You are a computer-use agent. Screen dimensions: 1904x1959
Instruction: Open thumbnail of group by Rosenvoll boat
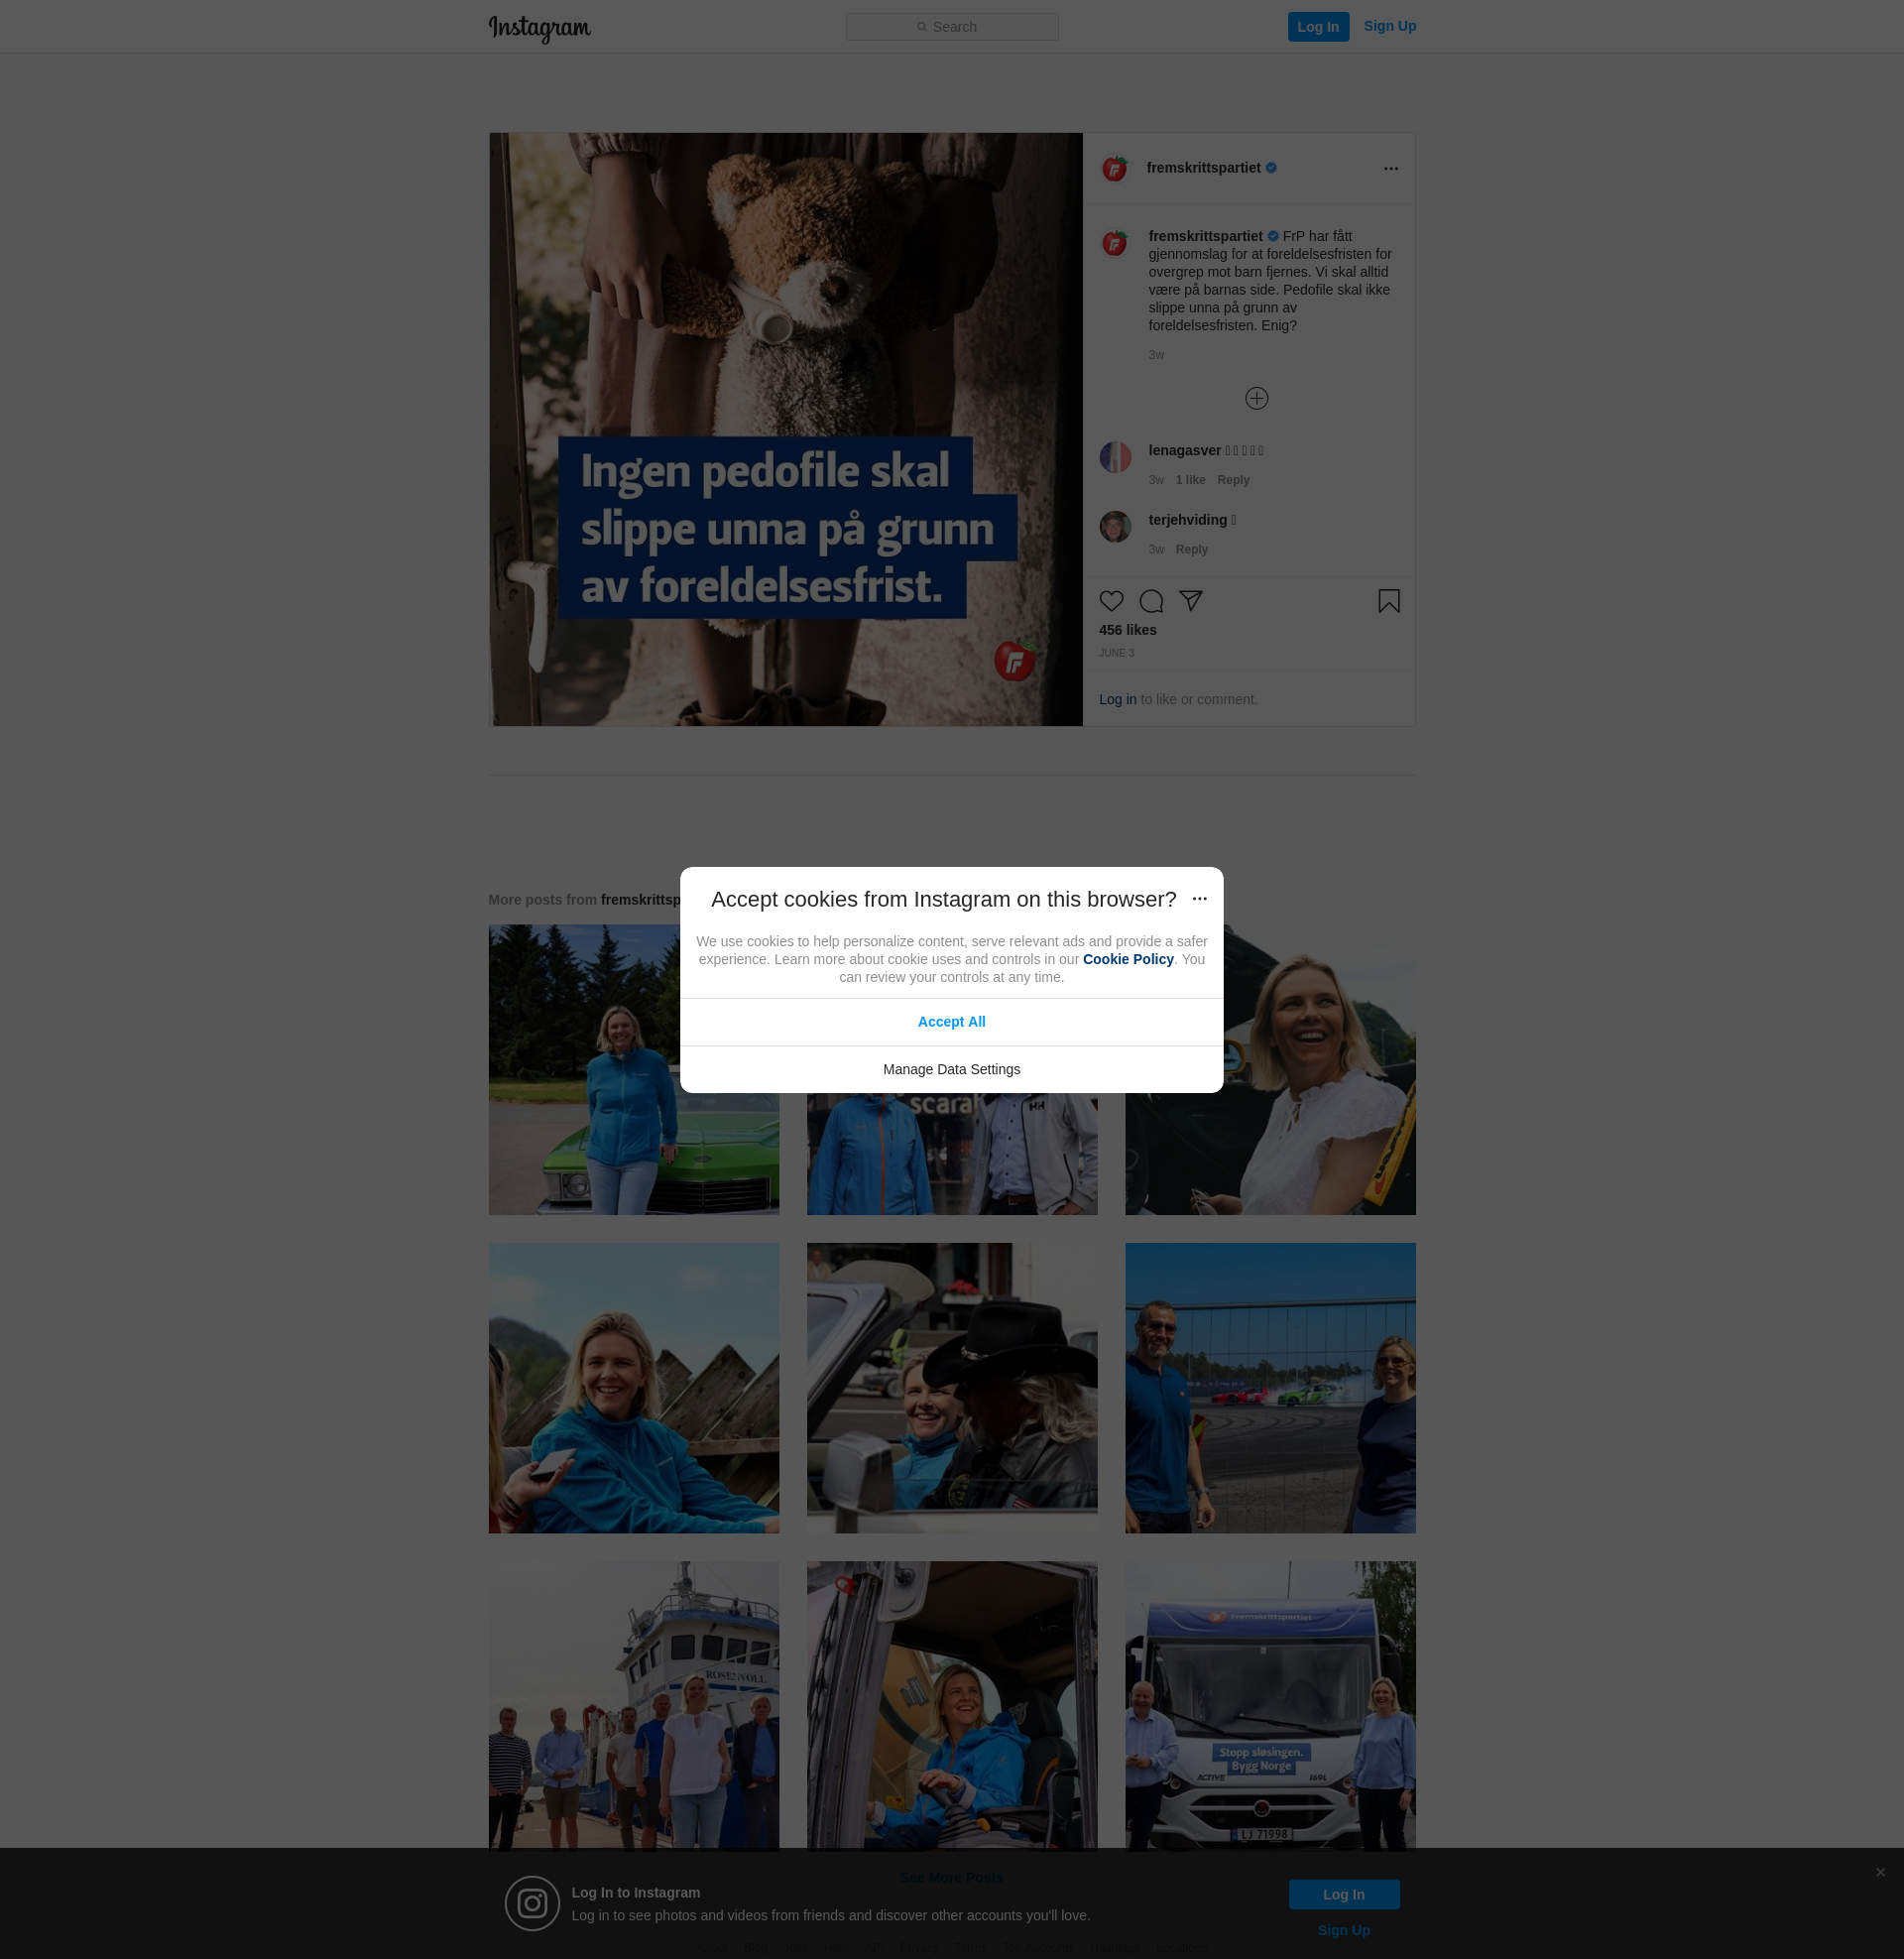coord(633,1706)
